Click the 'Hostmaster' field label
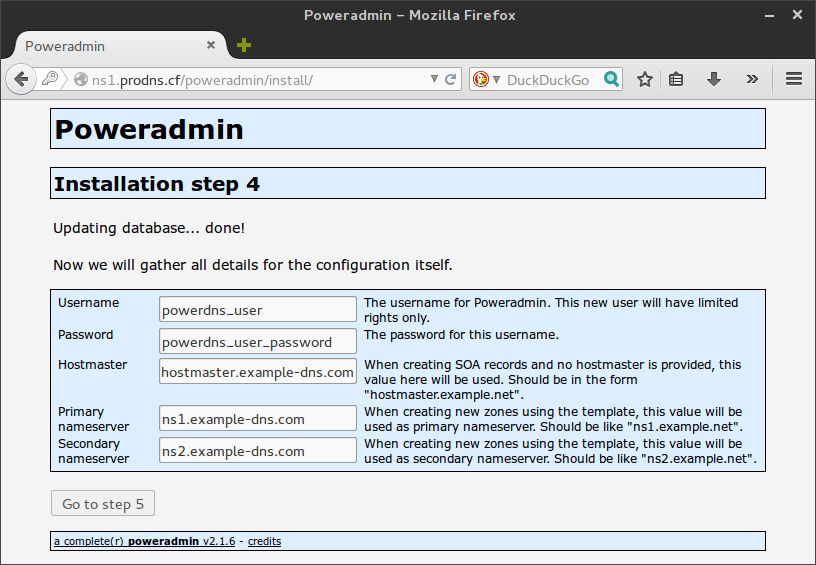 pos(93,365)
